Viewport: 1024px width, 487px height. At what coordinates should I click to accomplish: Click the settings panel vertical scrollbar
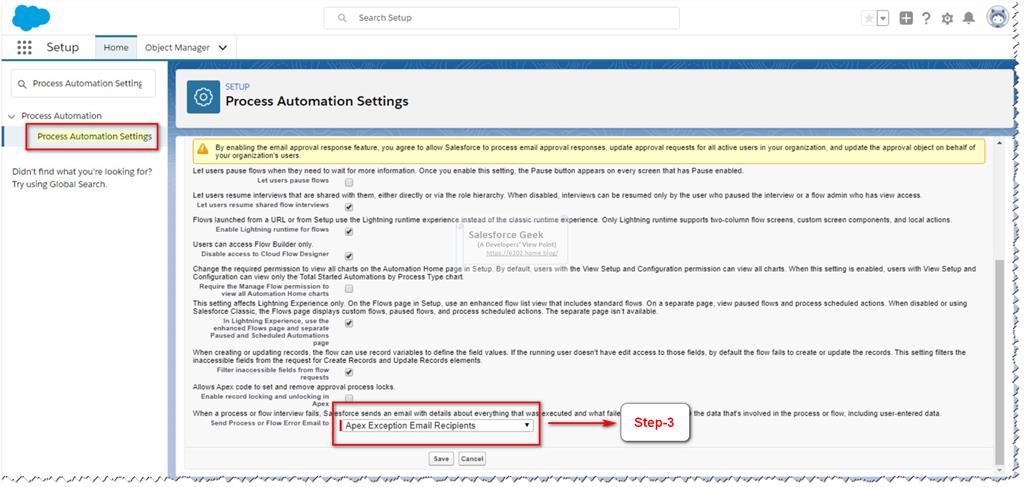click(x=997, y=360)
